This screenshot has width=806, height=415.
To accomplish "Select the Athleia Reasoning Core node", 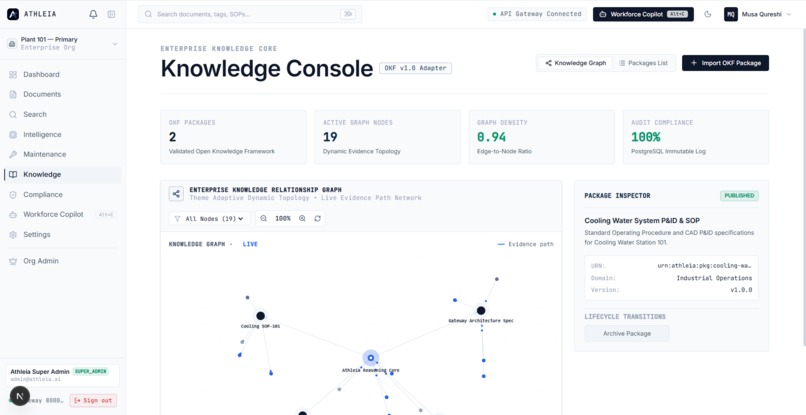I will pyautogui.click(x=371, y=358).
